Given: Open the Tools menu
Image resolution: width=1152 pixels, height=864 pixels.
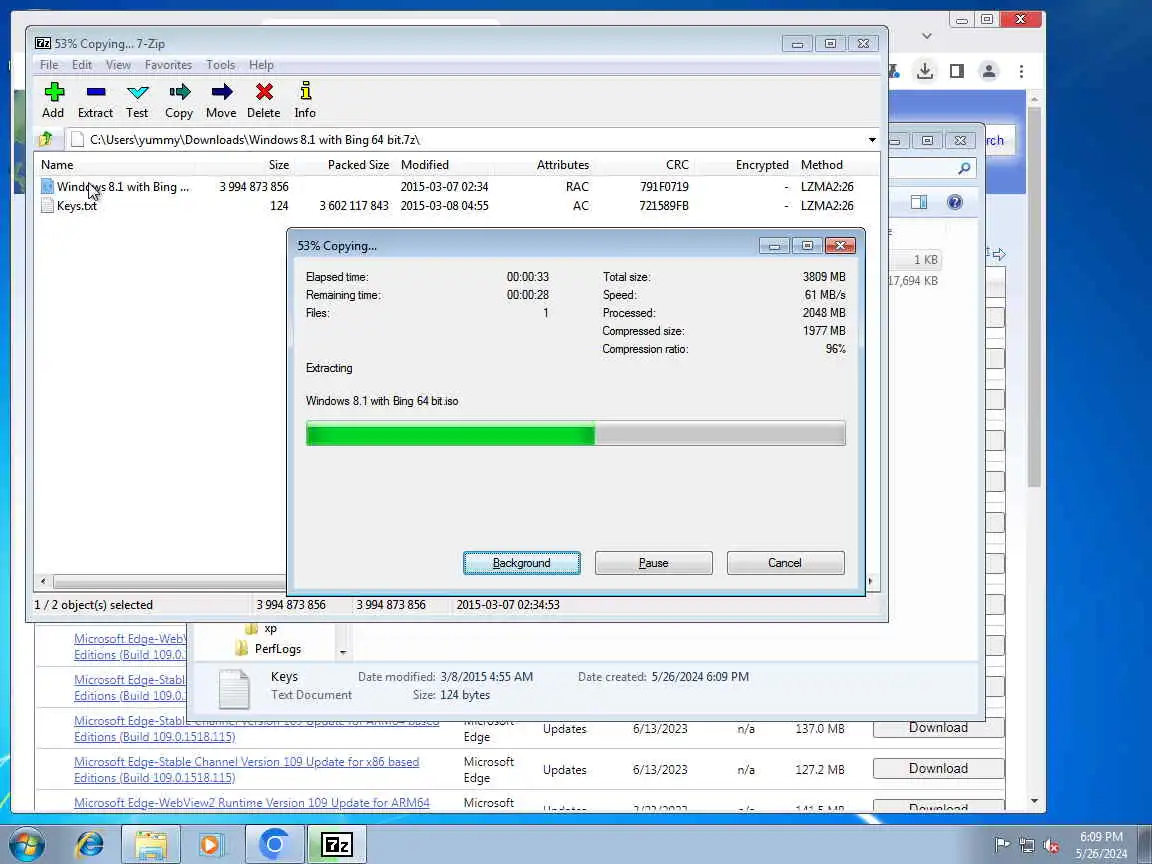Looking at the screenshot, I should click(220, 65).
